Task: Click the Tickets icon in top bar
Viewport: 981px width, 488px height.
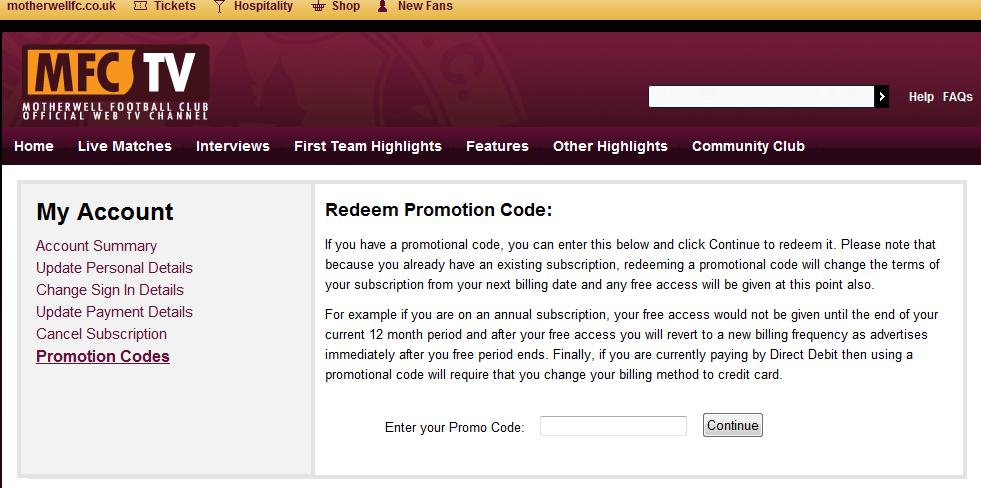Action: [x=141, y=6]
